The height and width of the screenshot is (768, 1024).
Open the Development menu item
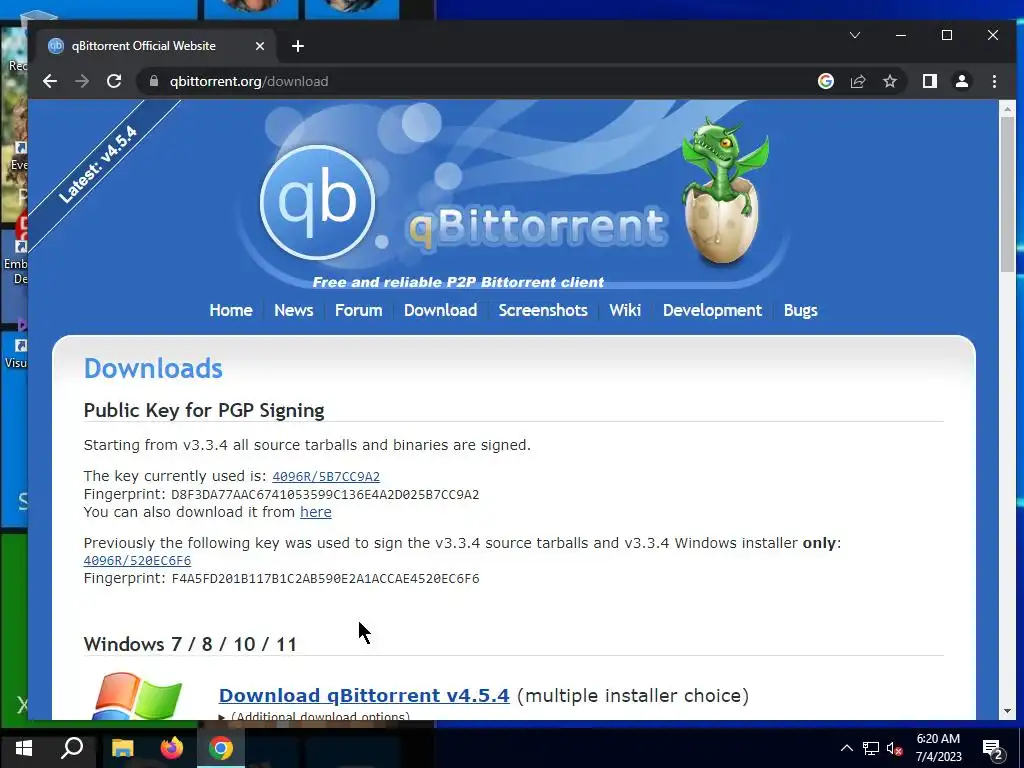tap(712, 310)
